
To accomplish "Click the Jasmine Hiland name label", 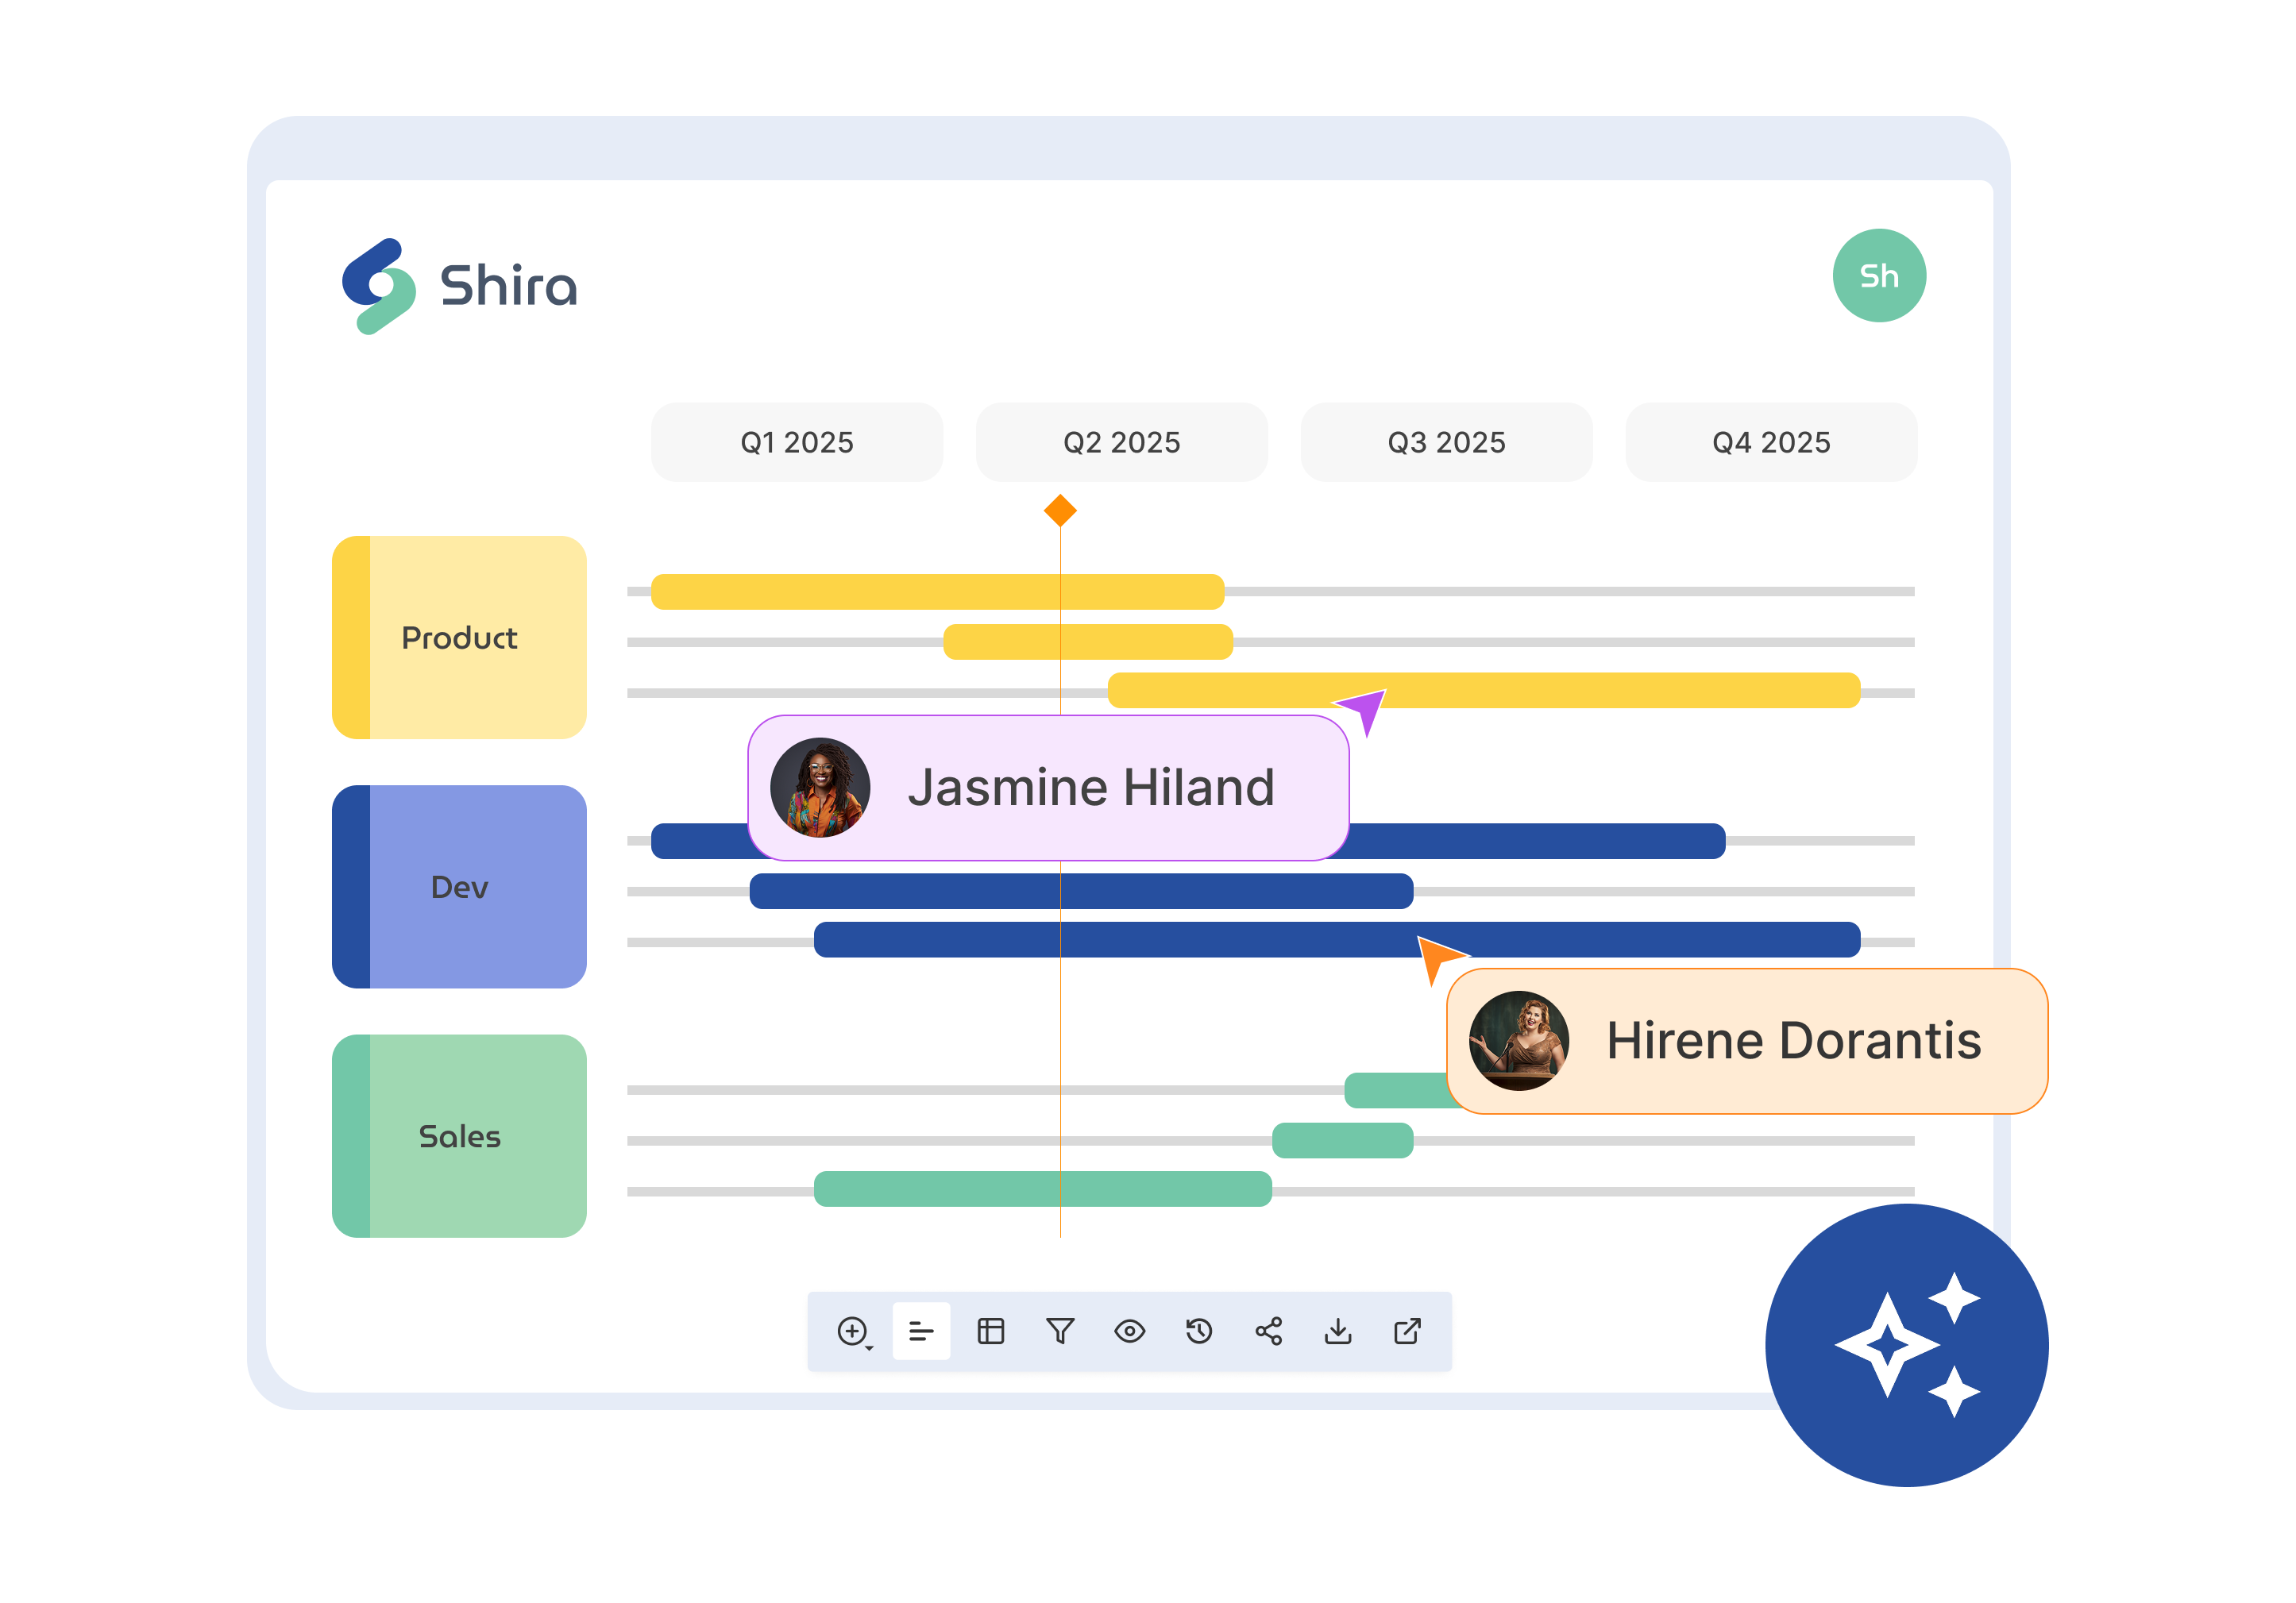I will click(1091, 788).
